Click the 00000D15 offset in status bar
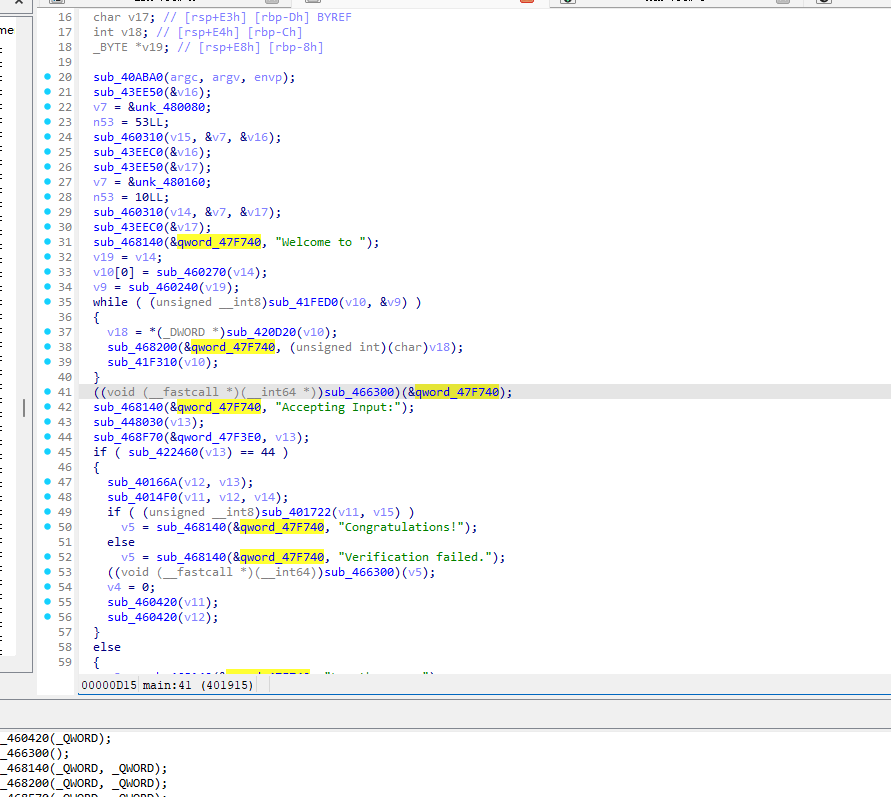This screenshot has width=891, height=797. pyautogui.click(x=108, y=684)
